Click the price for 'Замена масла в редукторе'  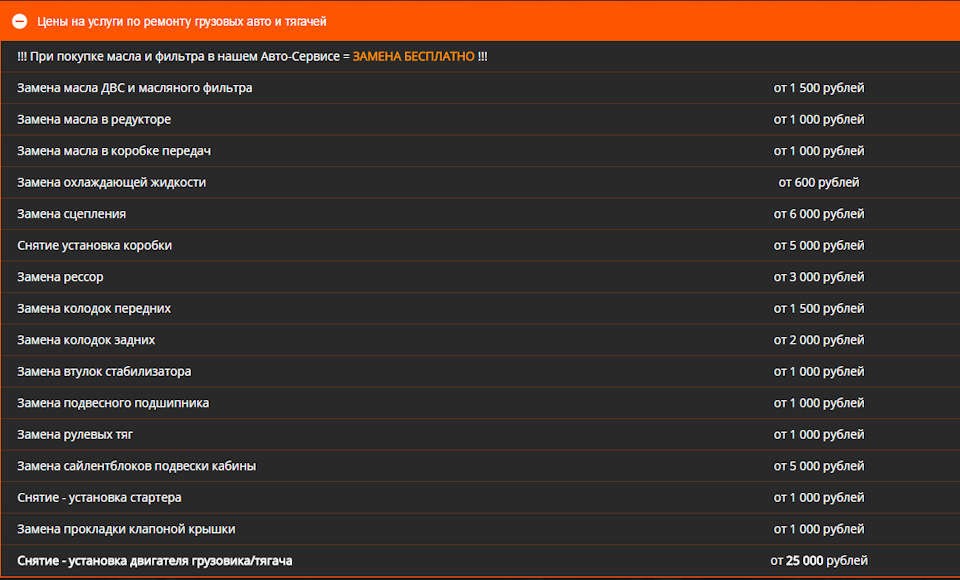[819, 119]
